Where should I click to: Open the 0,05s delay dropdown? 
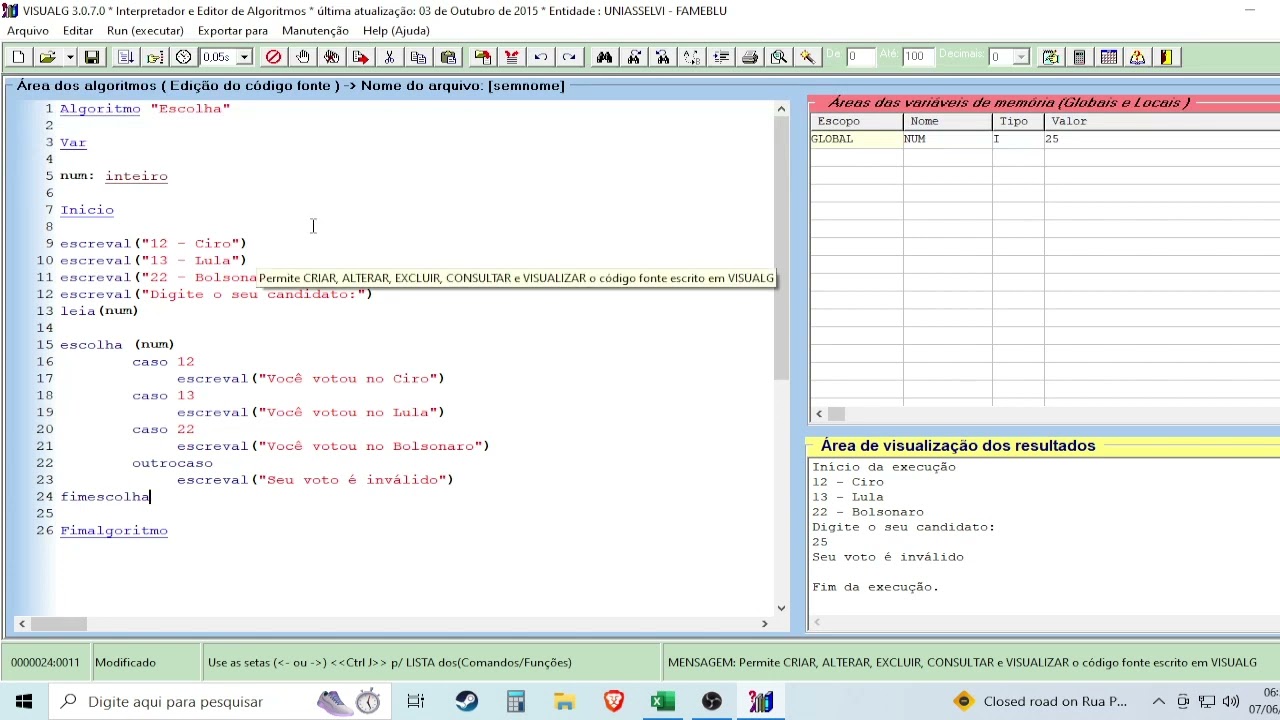[243, 57]
